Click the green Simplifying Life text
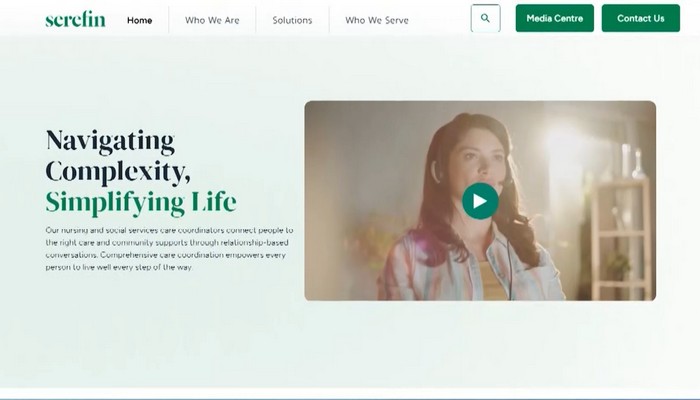This screenshot has height=400, width=700. (141, 202)
